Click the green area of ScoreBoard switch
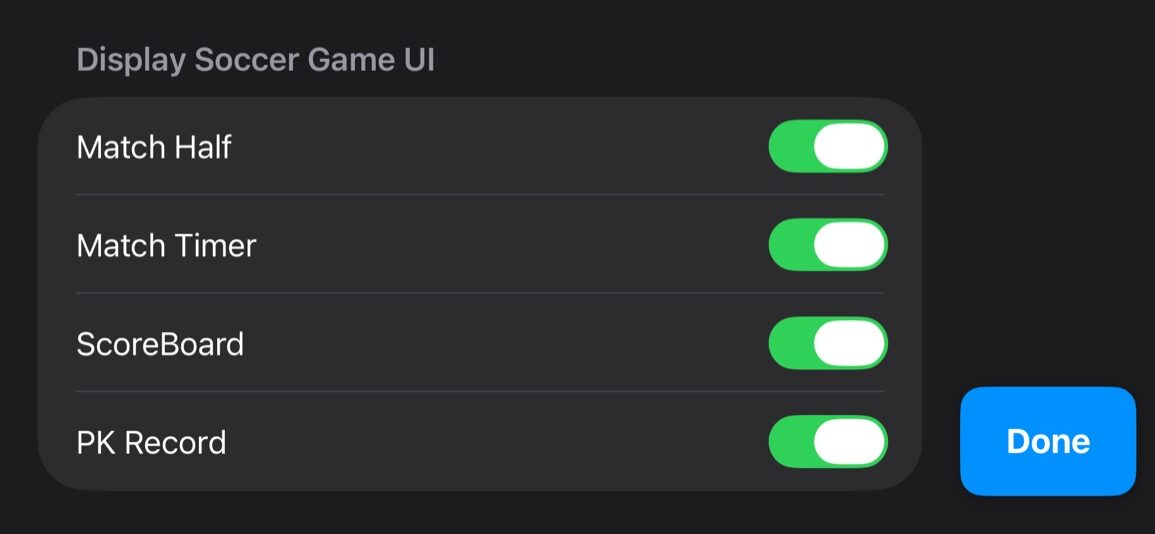Screen dimensions: 1155x534 coord(790,344)
